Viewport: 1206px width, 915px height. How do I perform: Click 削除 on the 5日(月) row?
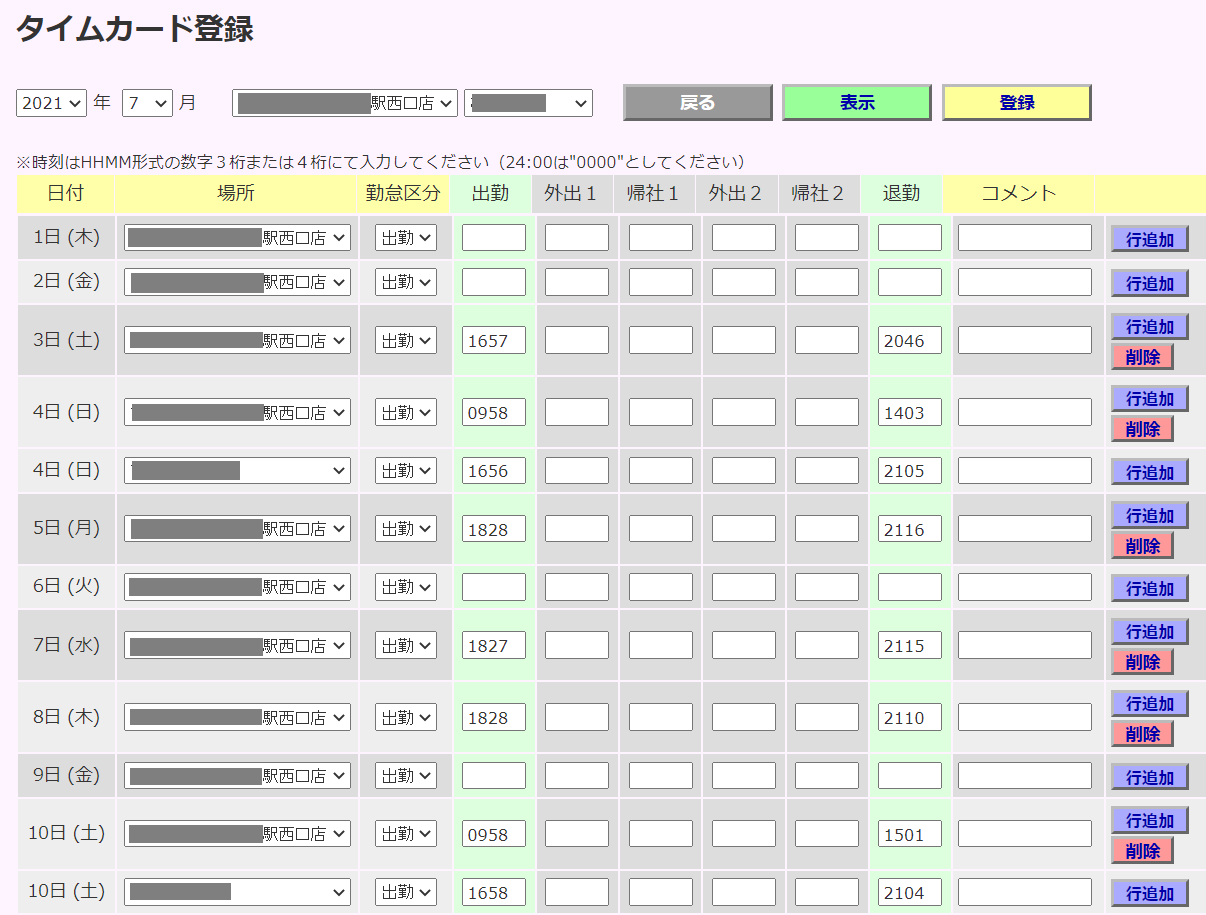coord(1144,545)
